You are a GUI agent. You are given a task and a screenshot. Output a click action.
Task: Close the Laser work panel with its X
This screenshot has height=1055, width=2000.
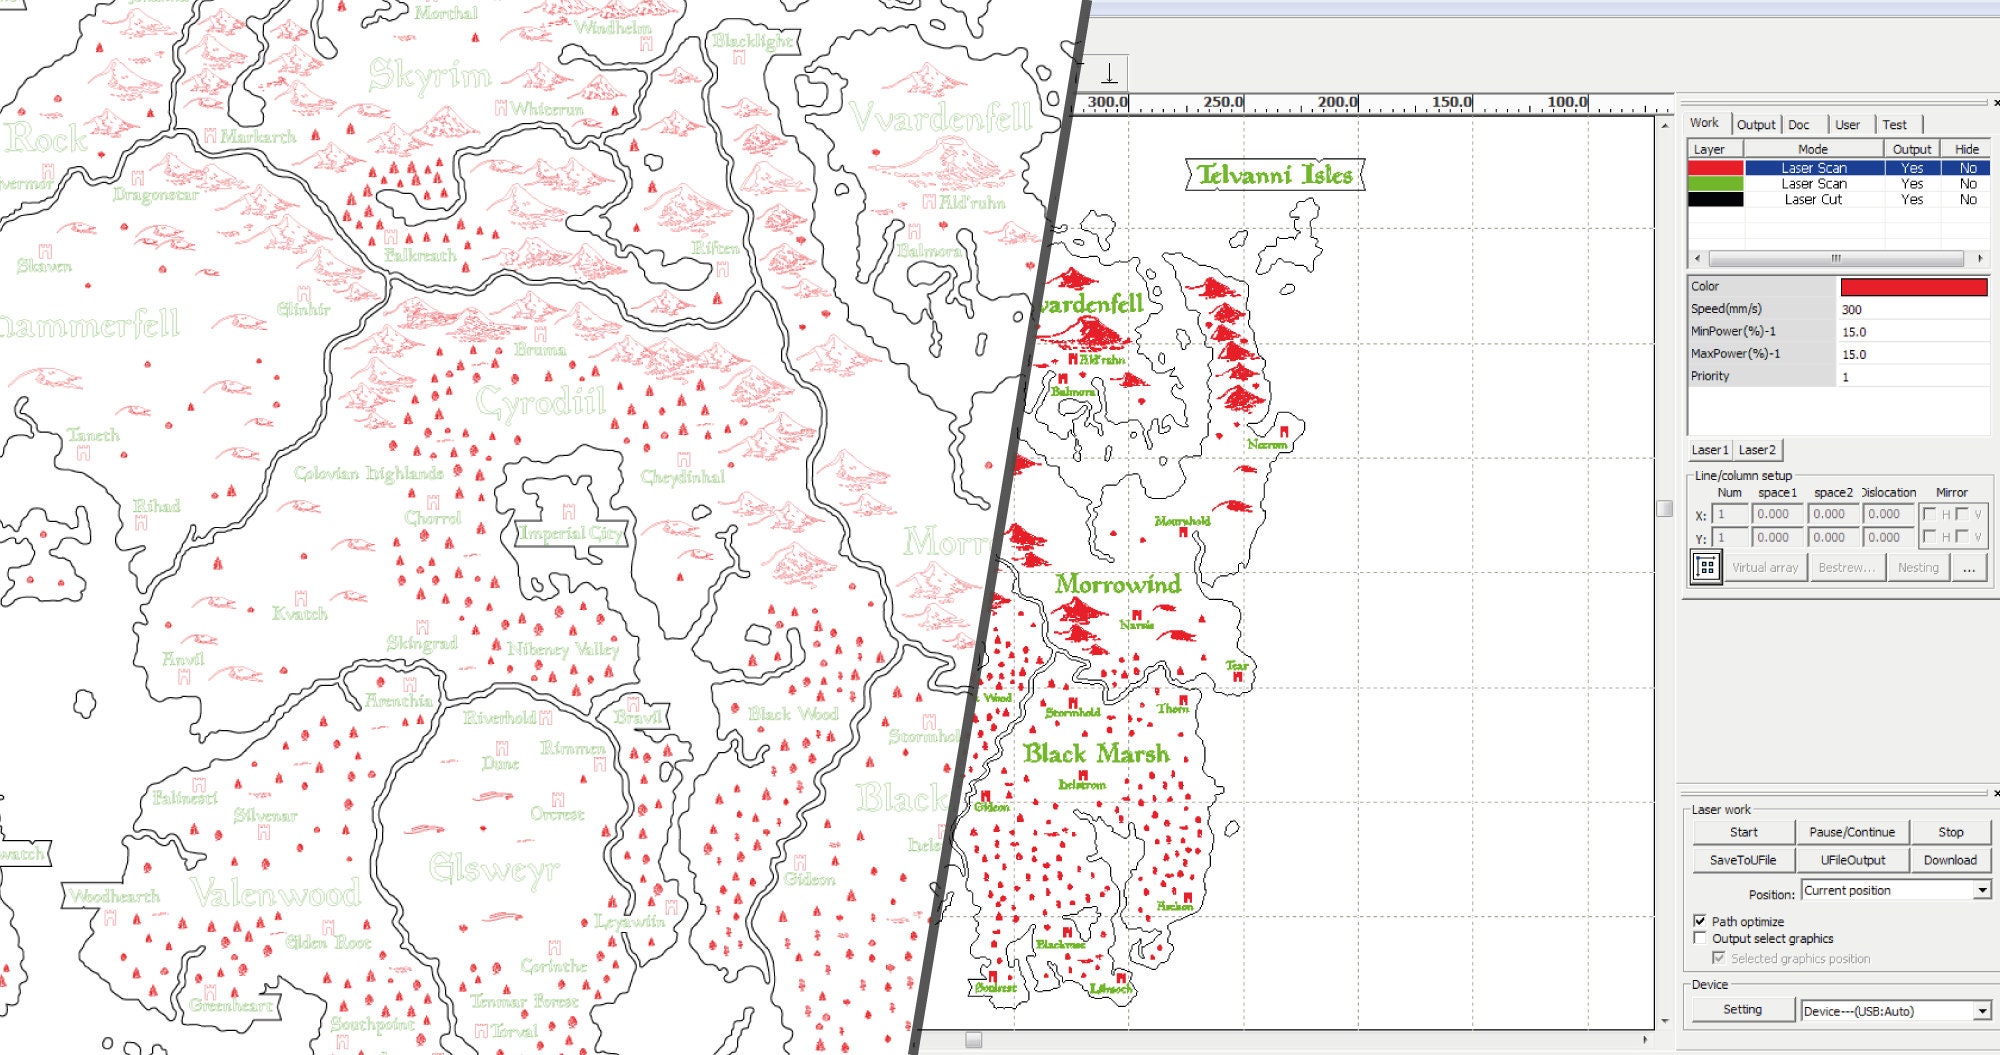coord(1996,793)
